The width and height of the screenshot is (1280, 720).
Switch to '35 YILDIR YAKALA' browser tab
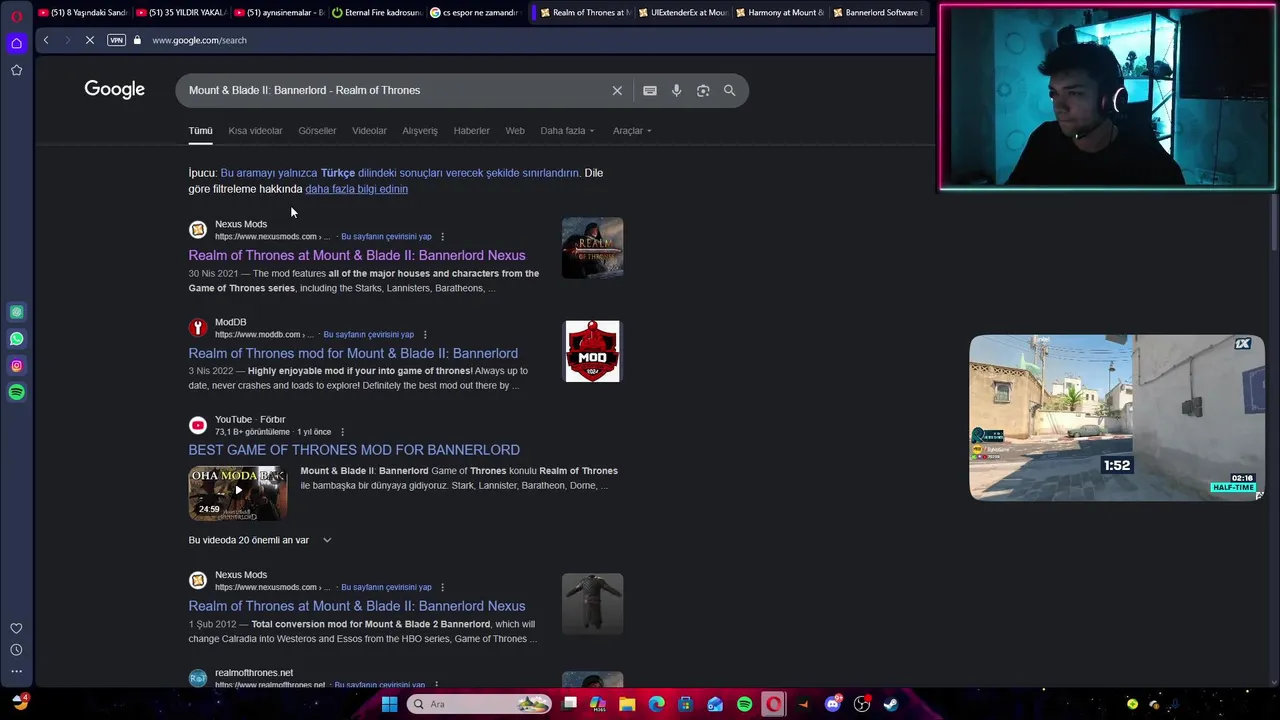click(180, 13)
